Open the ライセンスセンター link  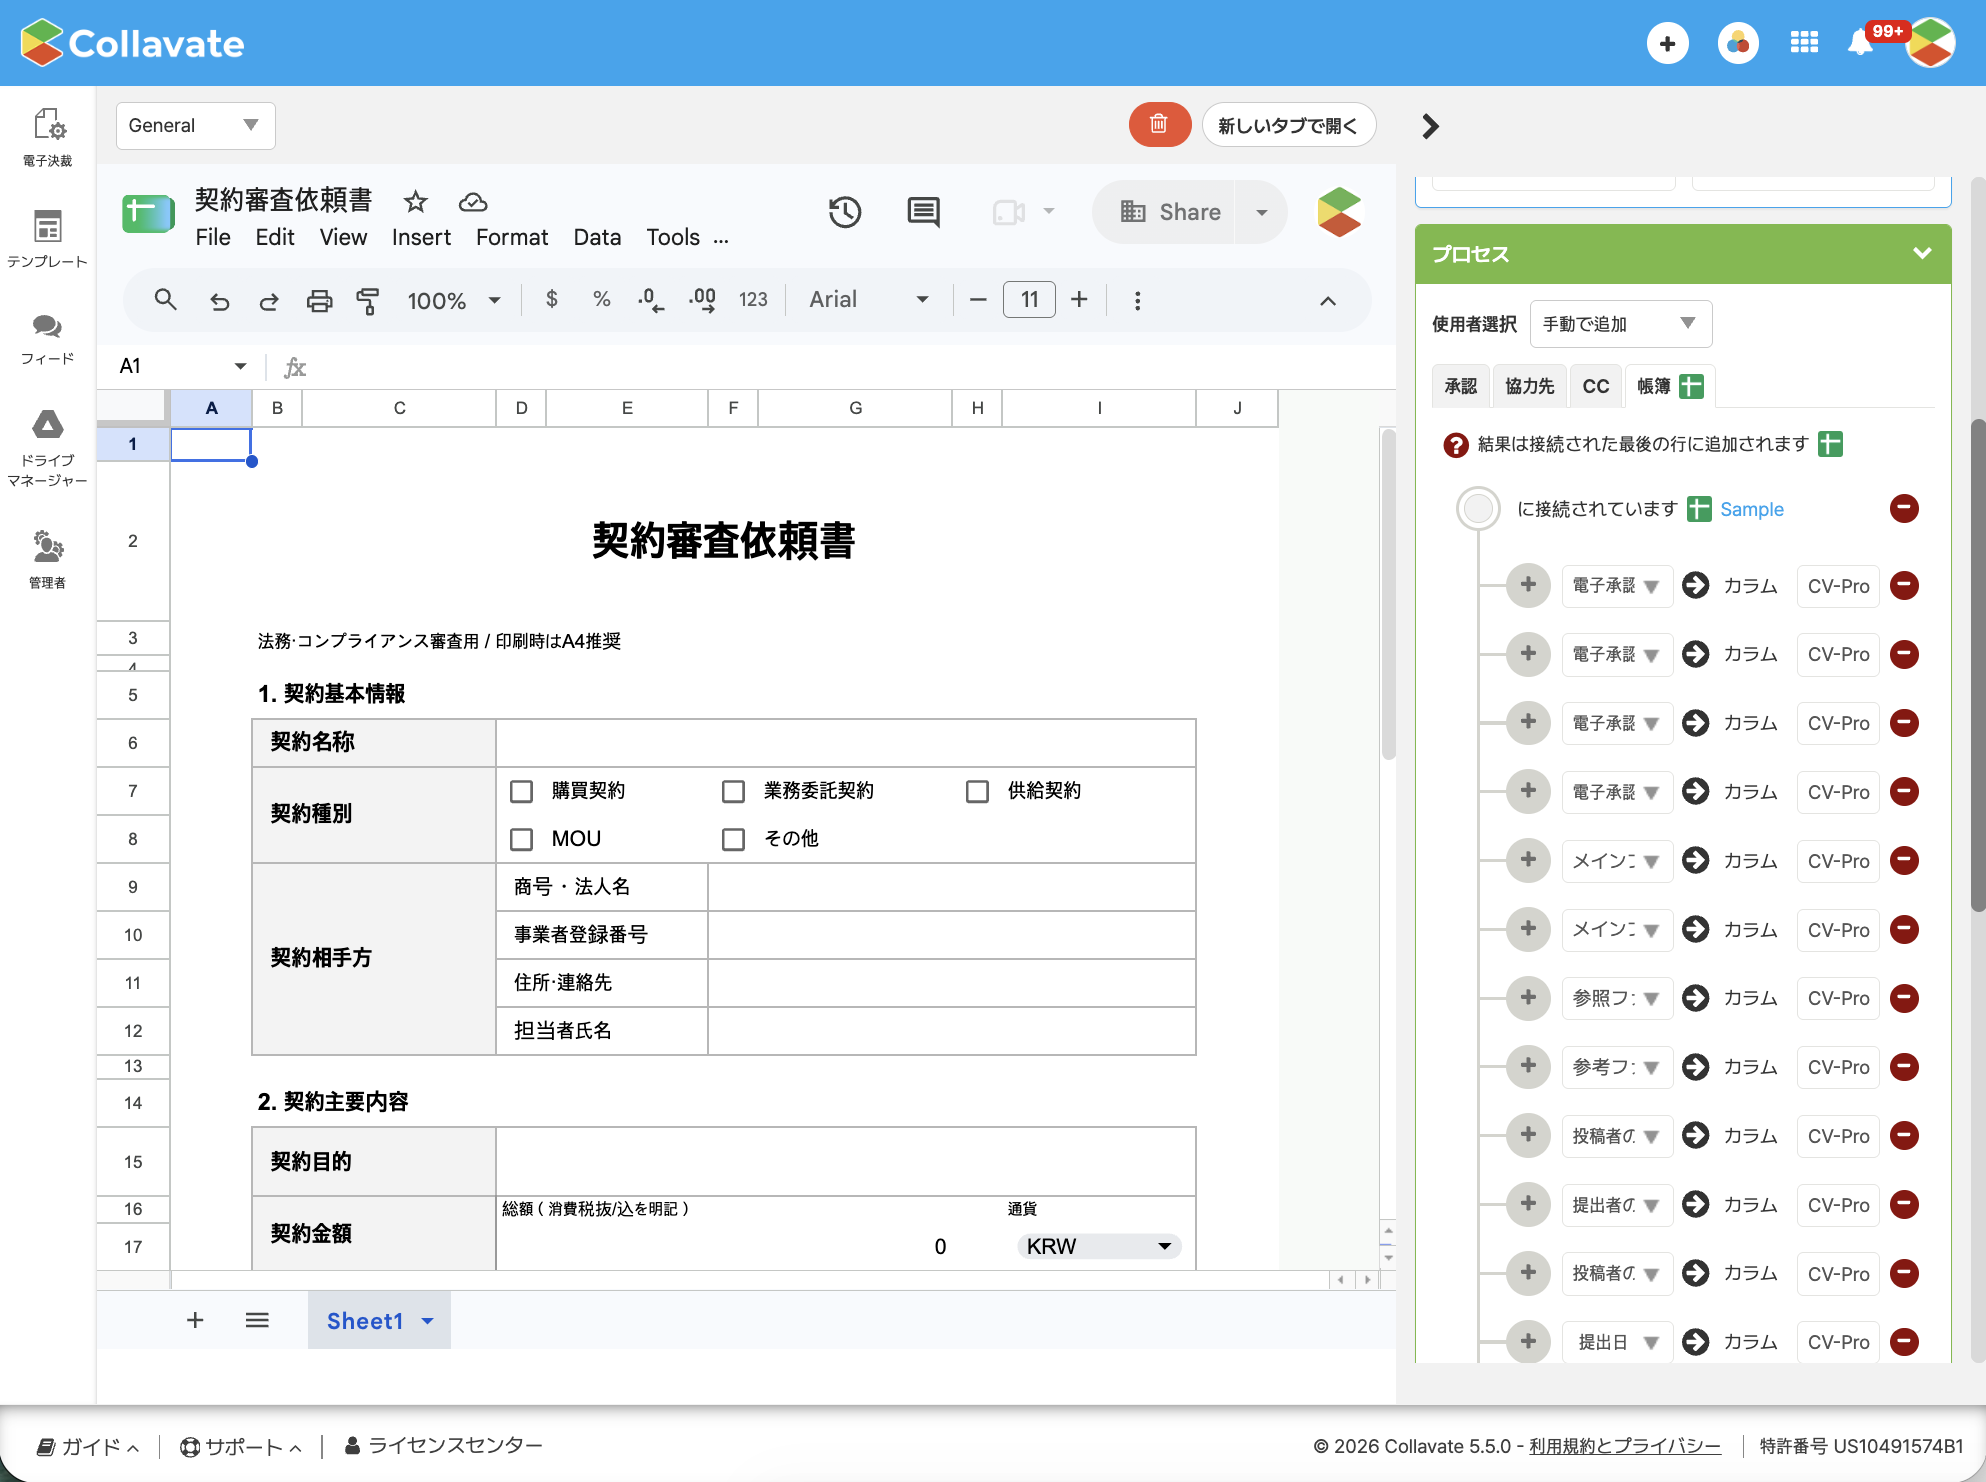(443, 1445)
